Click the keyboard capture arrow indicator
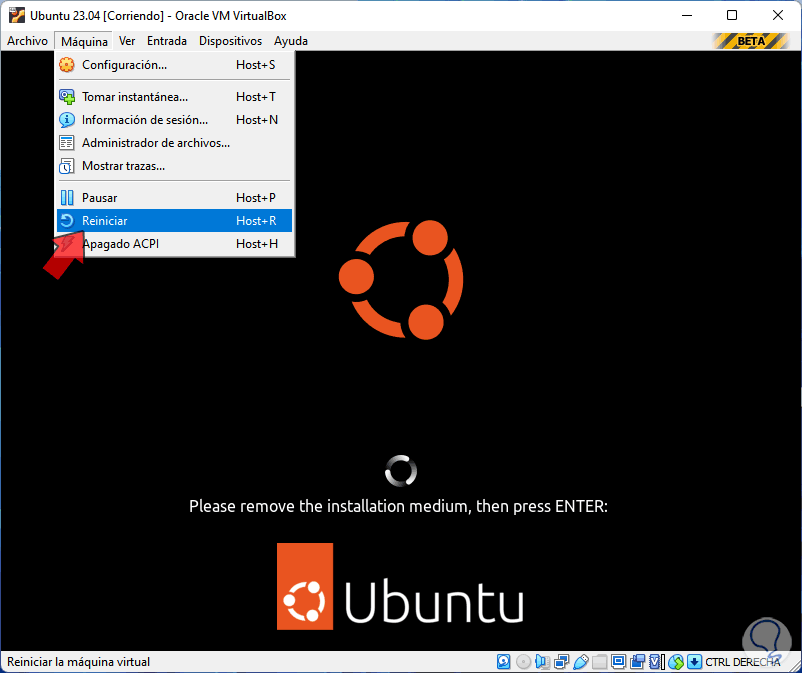 coord(694,662)
